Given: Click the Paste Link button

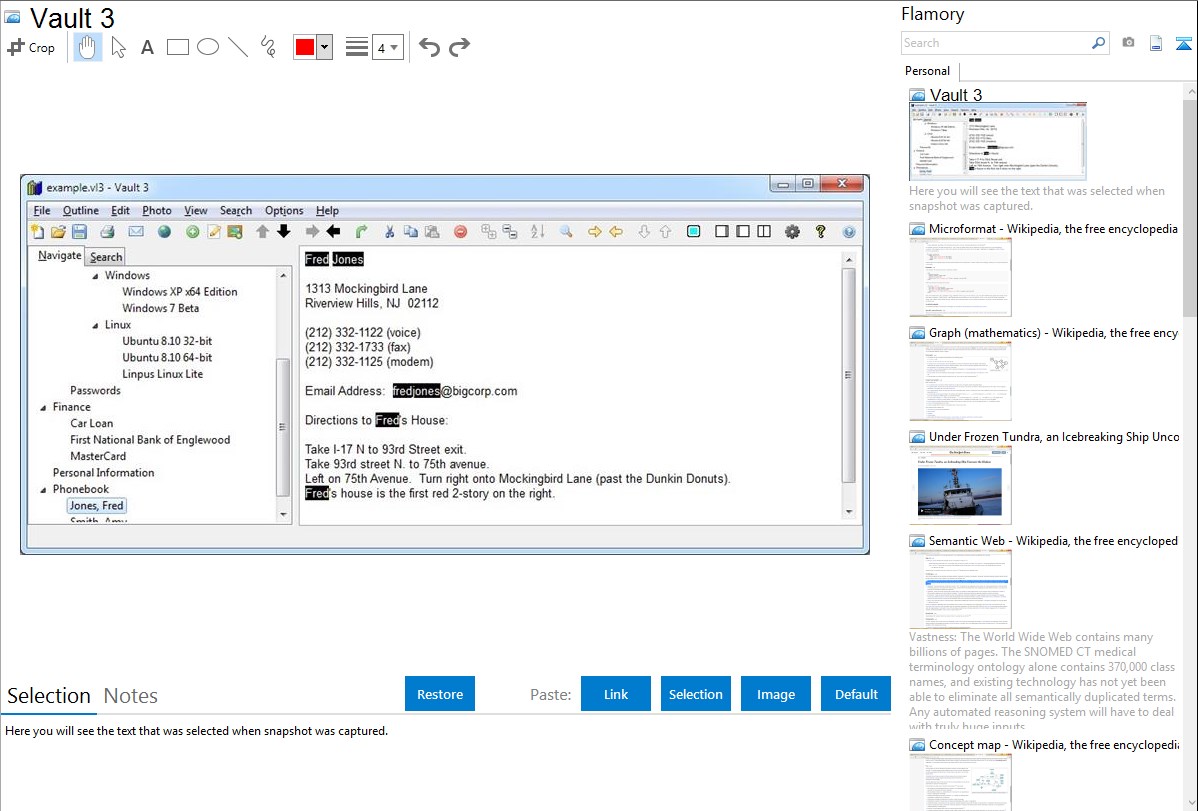Looking at the screenshot, I should tap(616, 694).
